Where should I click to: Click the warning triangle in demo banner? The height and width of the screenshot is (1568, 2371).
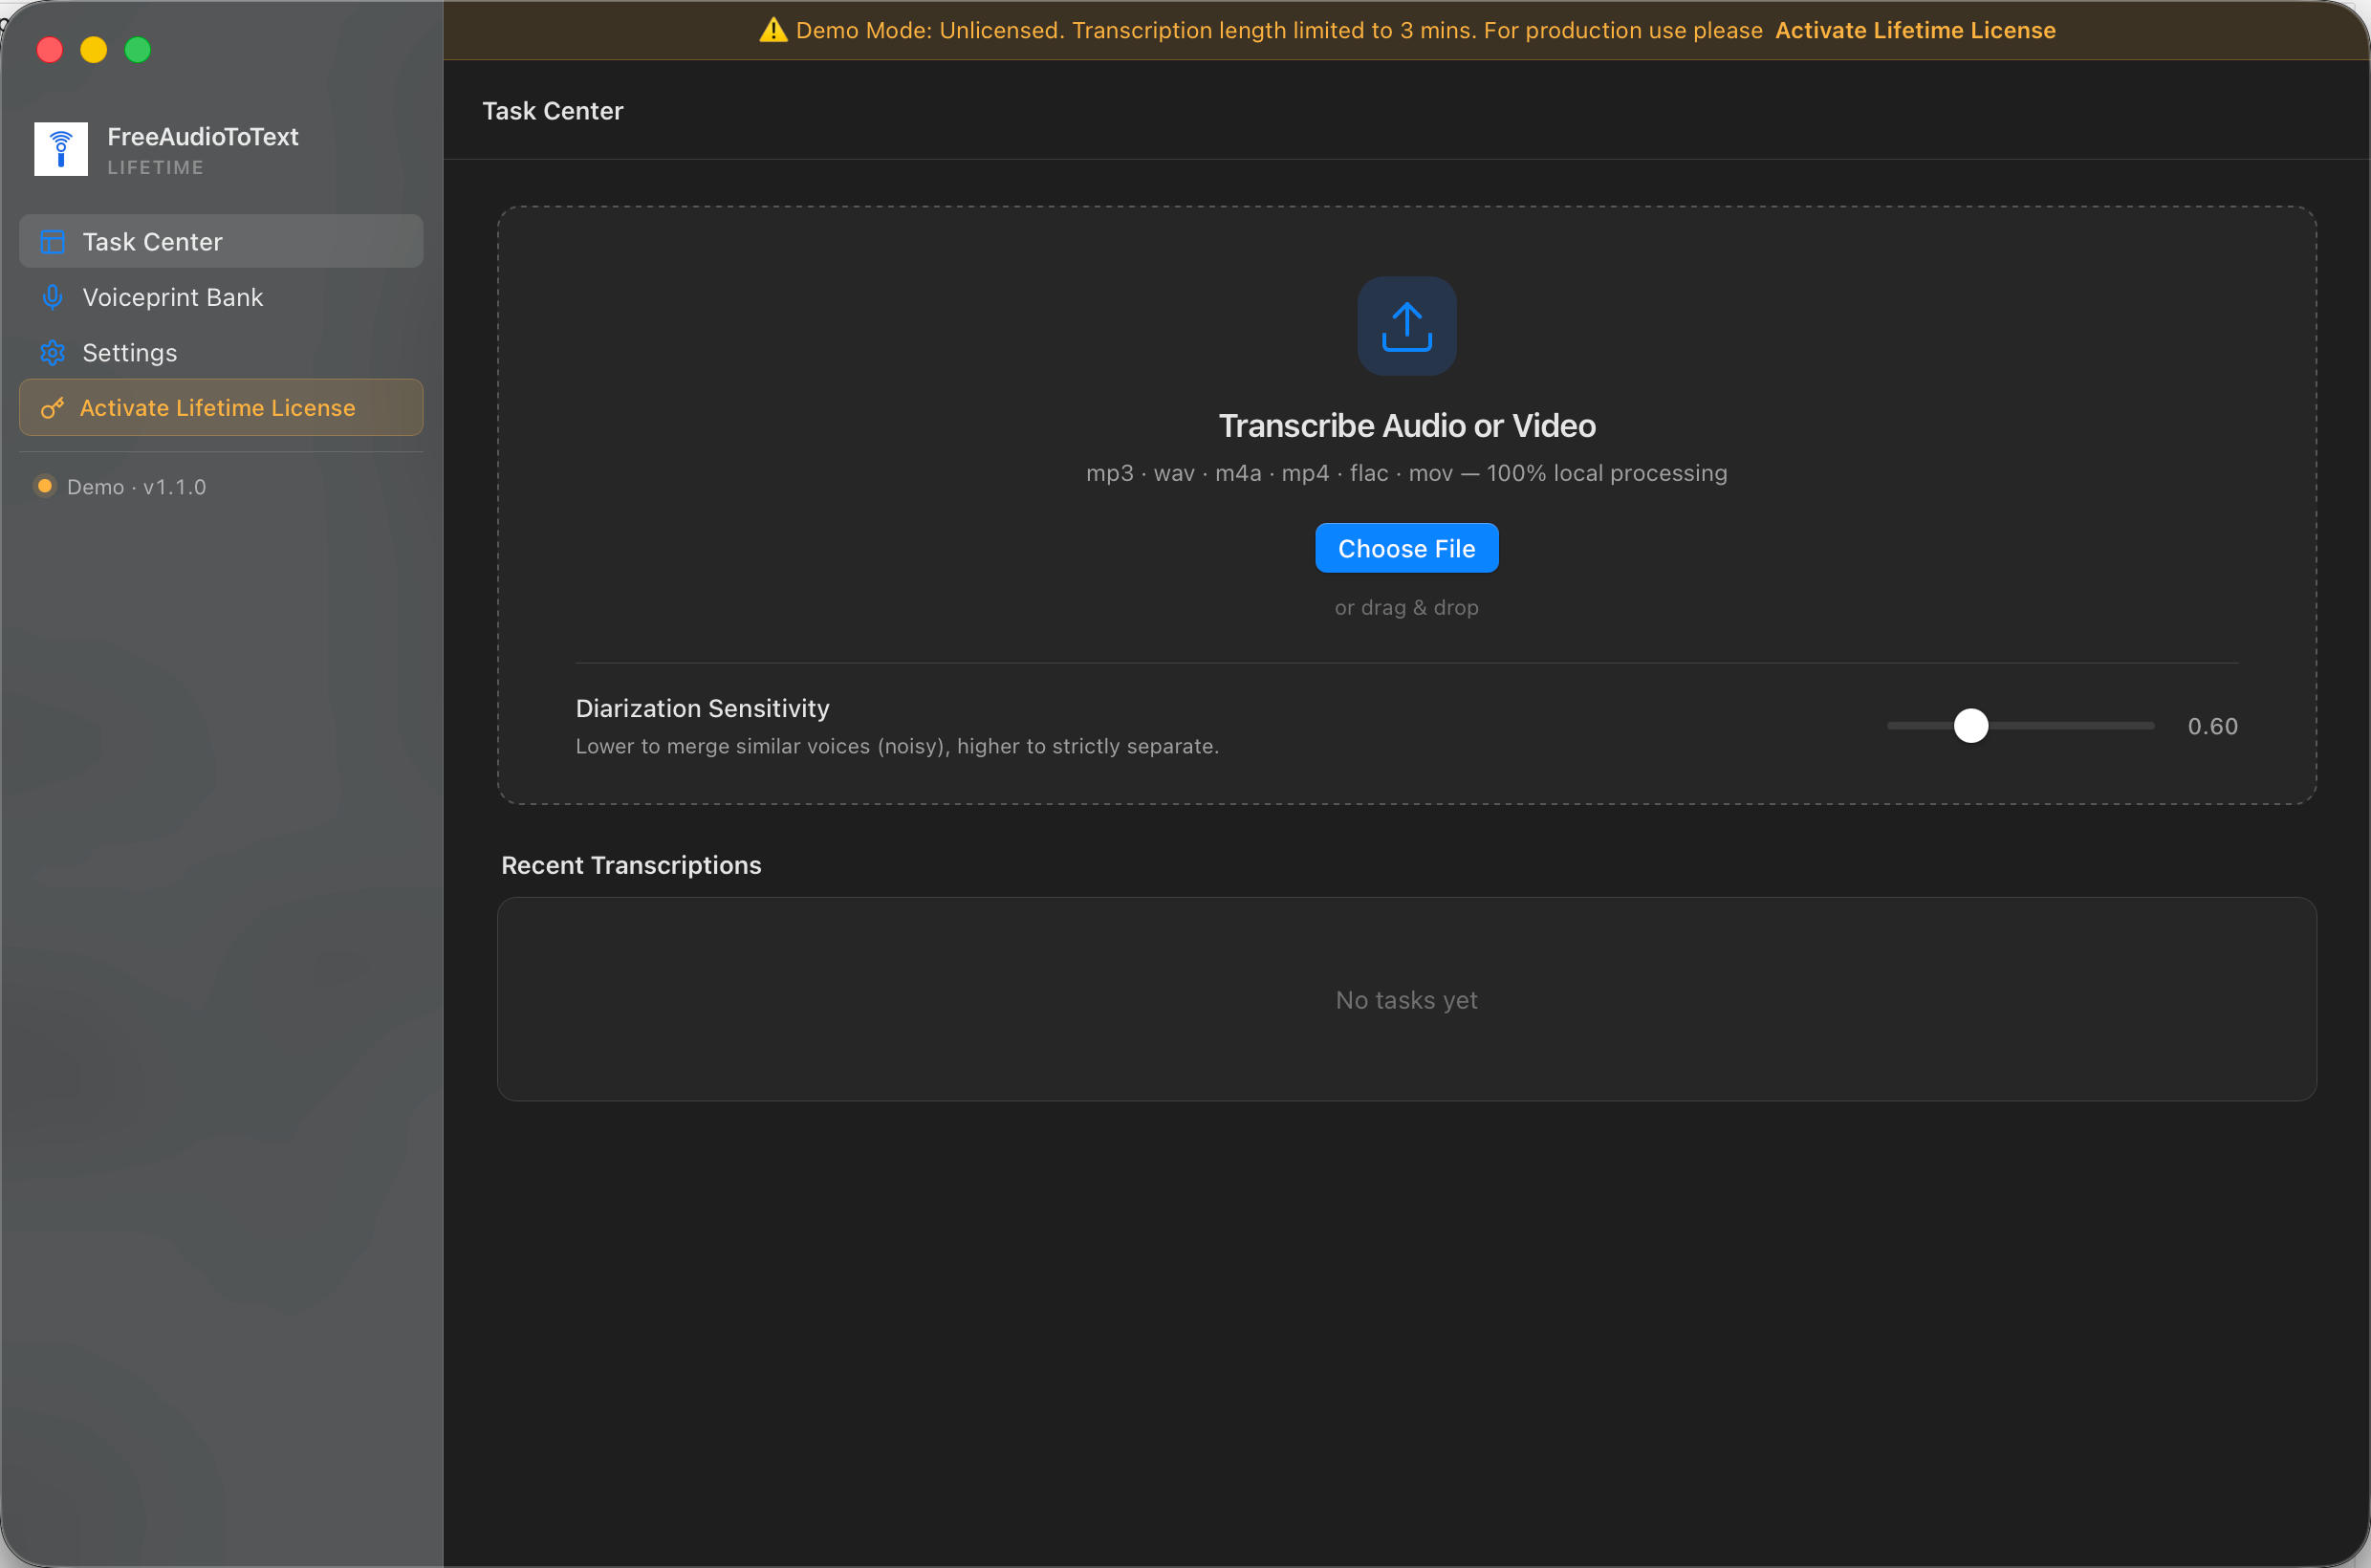[773, 30]
